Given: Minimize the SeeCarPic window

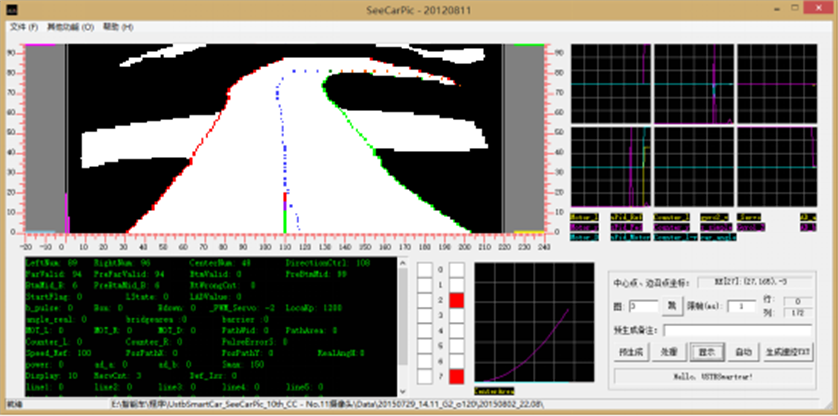Looking at the screenshot, I should pos(776,9).
